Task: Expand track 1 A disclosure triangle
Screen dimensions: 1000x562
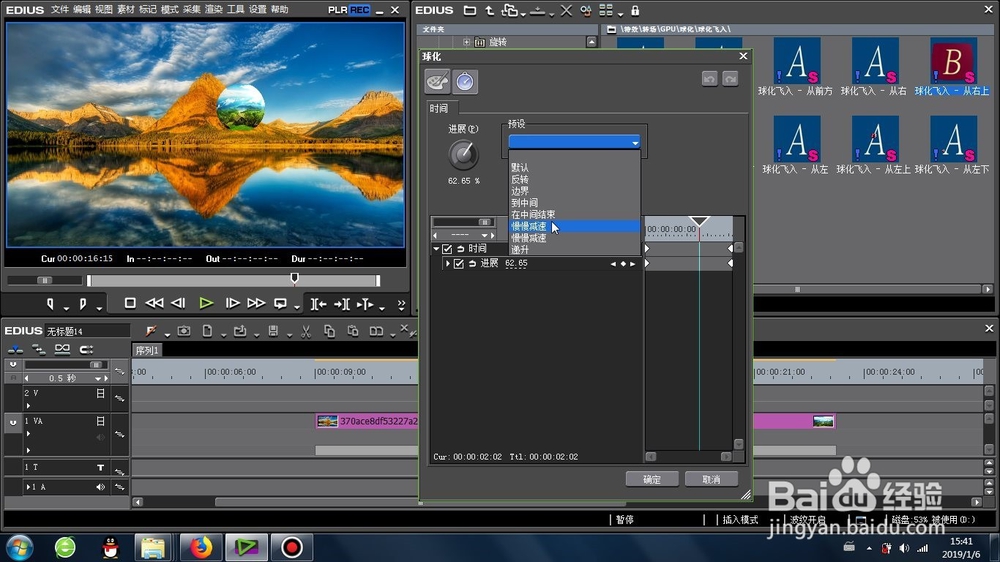Action: 28,487
